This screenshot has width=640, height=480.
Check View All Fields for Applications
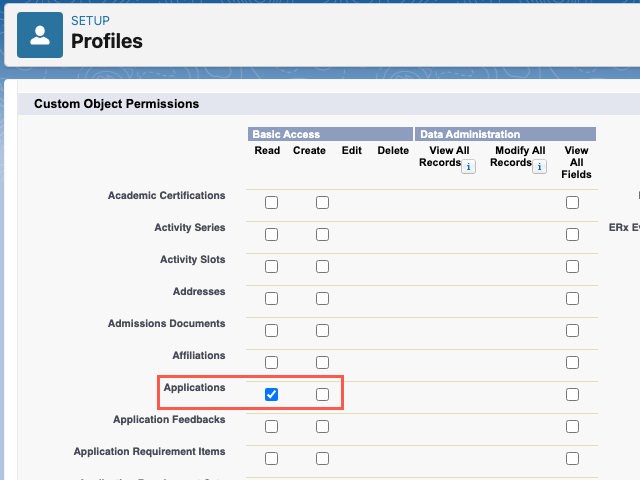(572, 395)
